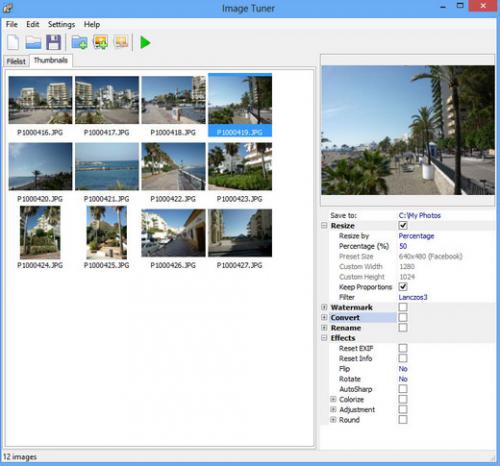This screenshot has height=466, width=500.
Task: Add folder of images to list
Action: point(79,43)
